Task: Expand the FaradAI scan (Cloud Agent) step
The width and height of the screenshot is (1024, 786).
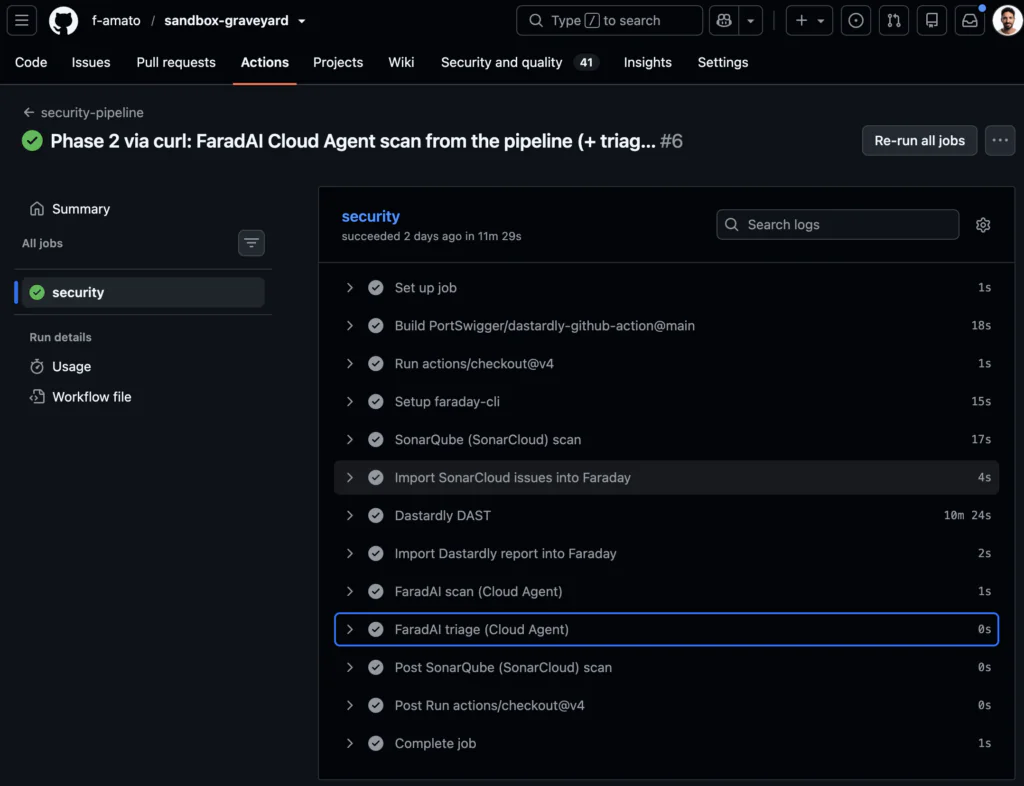Action: (x=666, y=591)
